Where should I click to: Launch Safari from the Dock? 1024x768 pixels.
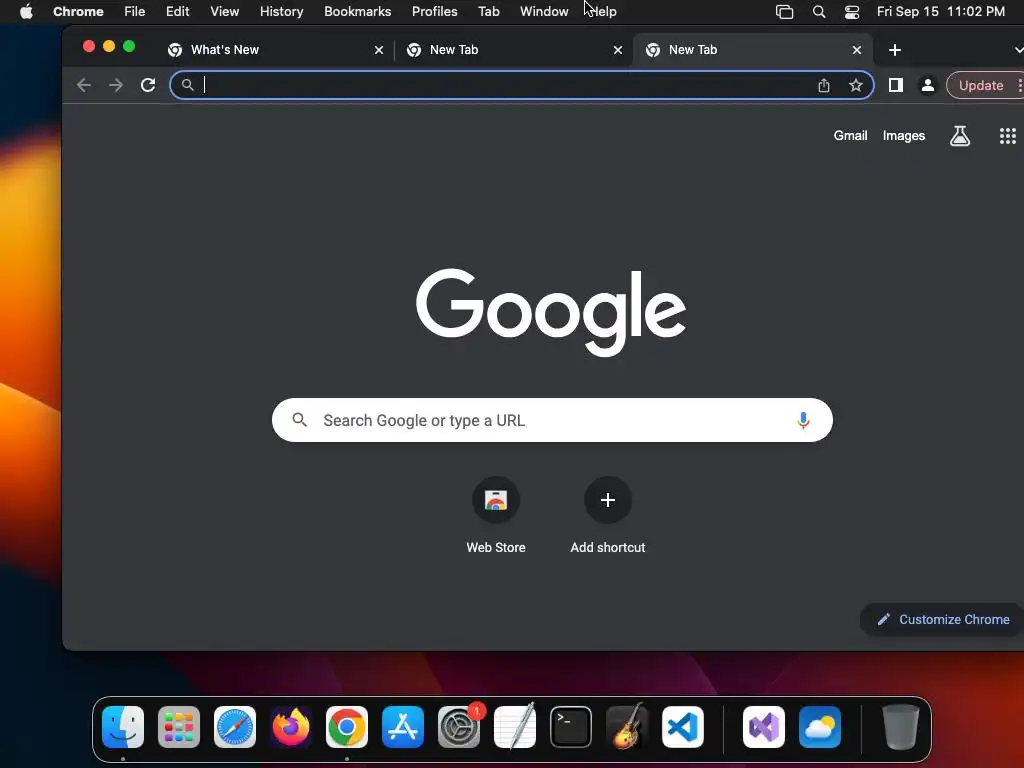click(235, 727)
